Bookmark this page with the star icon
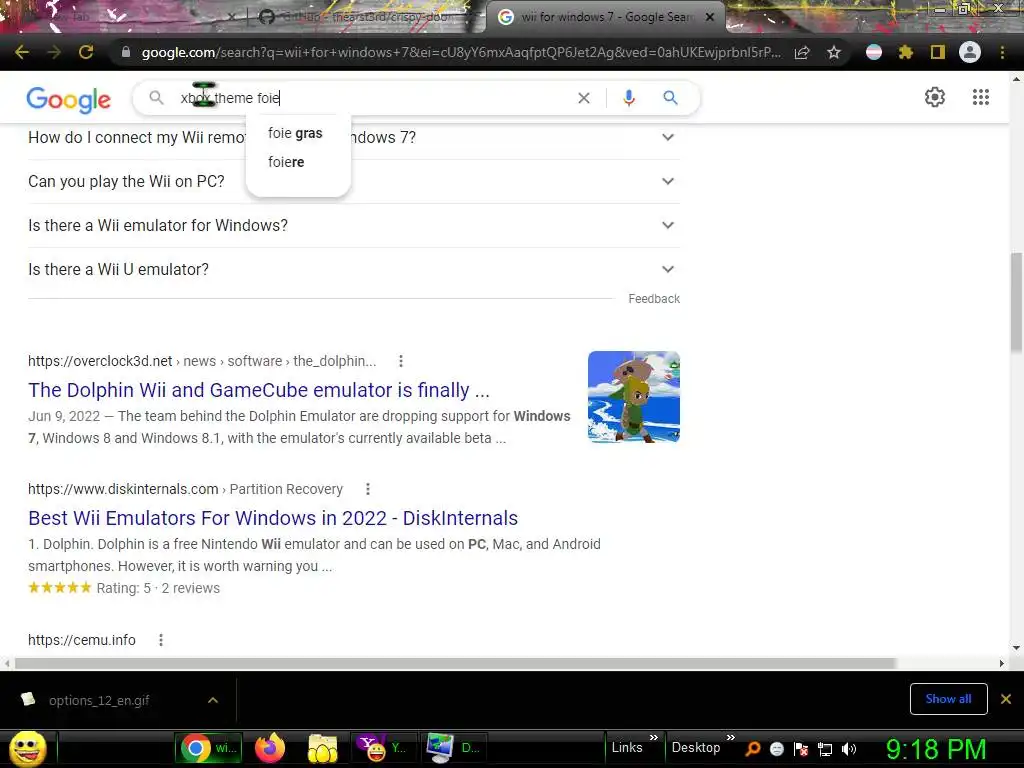 tap(834, 52)
